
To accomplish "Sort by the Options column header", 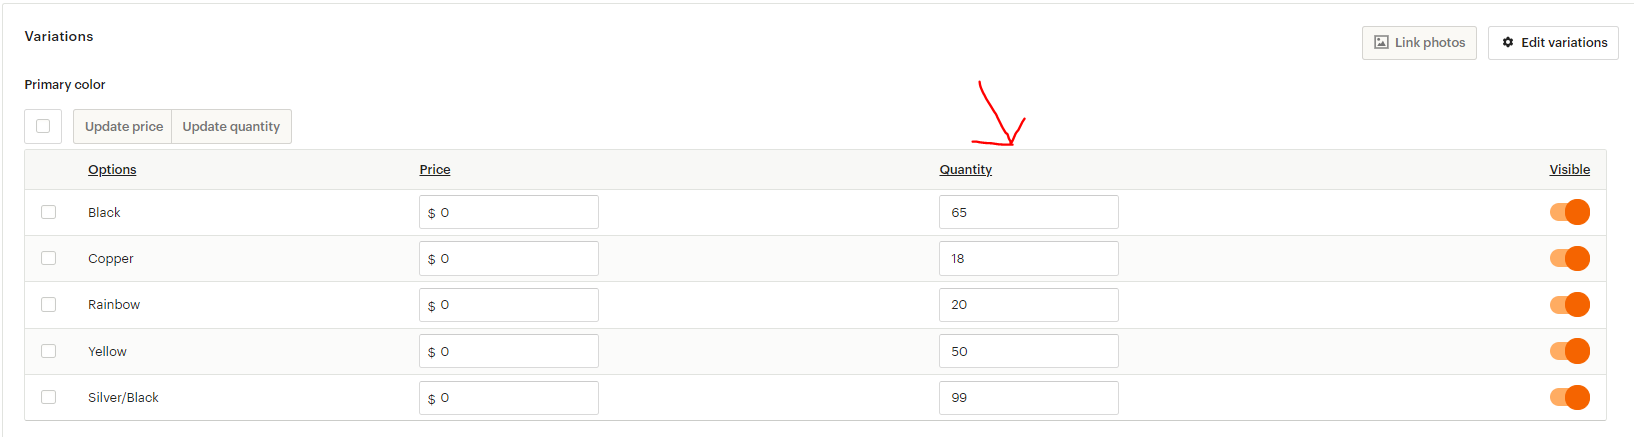I will point(112,169).
